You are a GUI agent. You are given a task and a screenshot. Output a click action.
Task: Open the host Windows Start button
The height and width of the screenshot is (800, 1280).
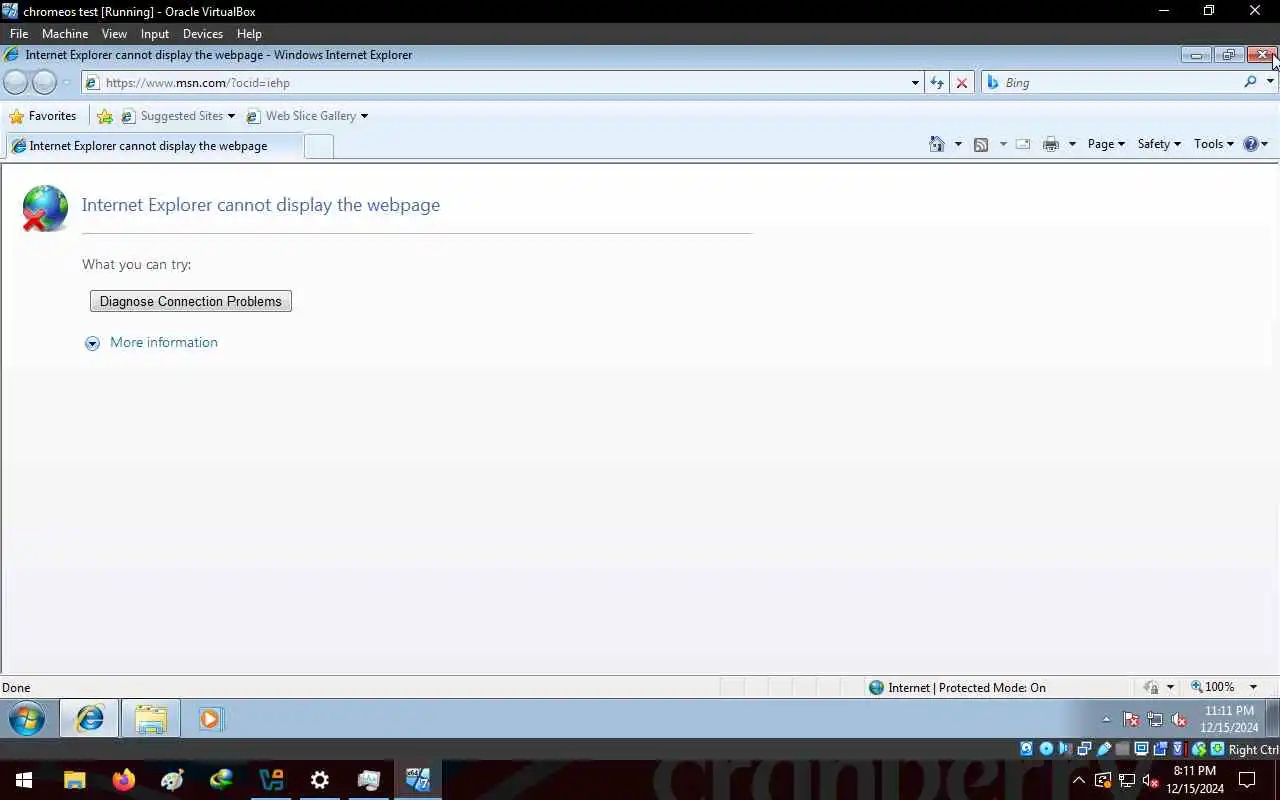coord(24,780)
